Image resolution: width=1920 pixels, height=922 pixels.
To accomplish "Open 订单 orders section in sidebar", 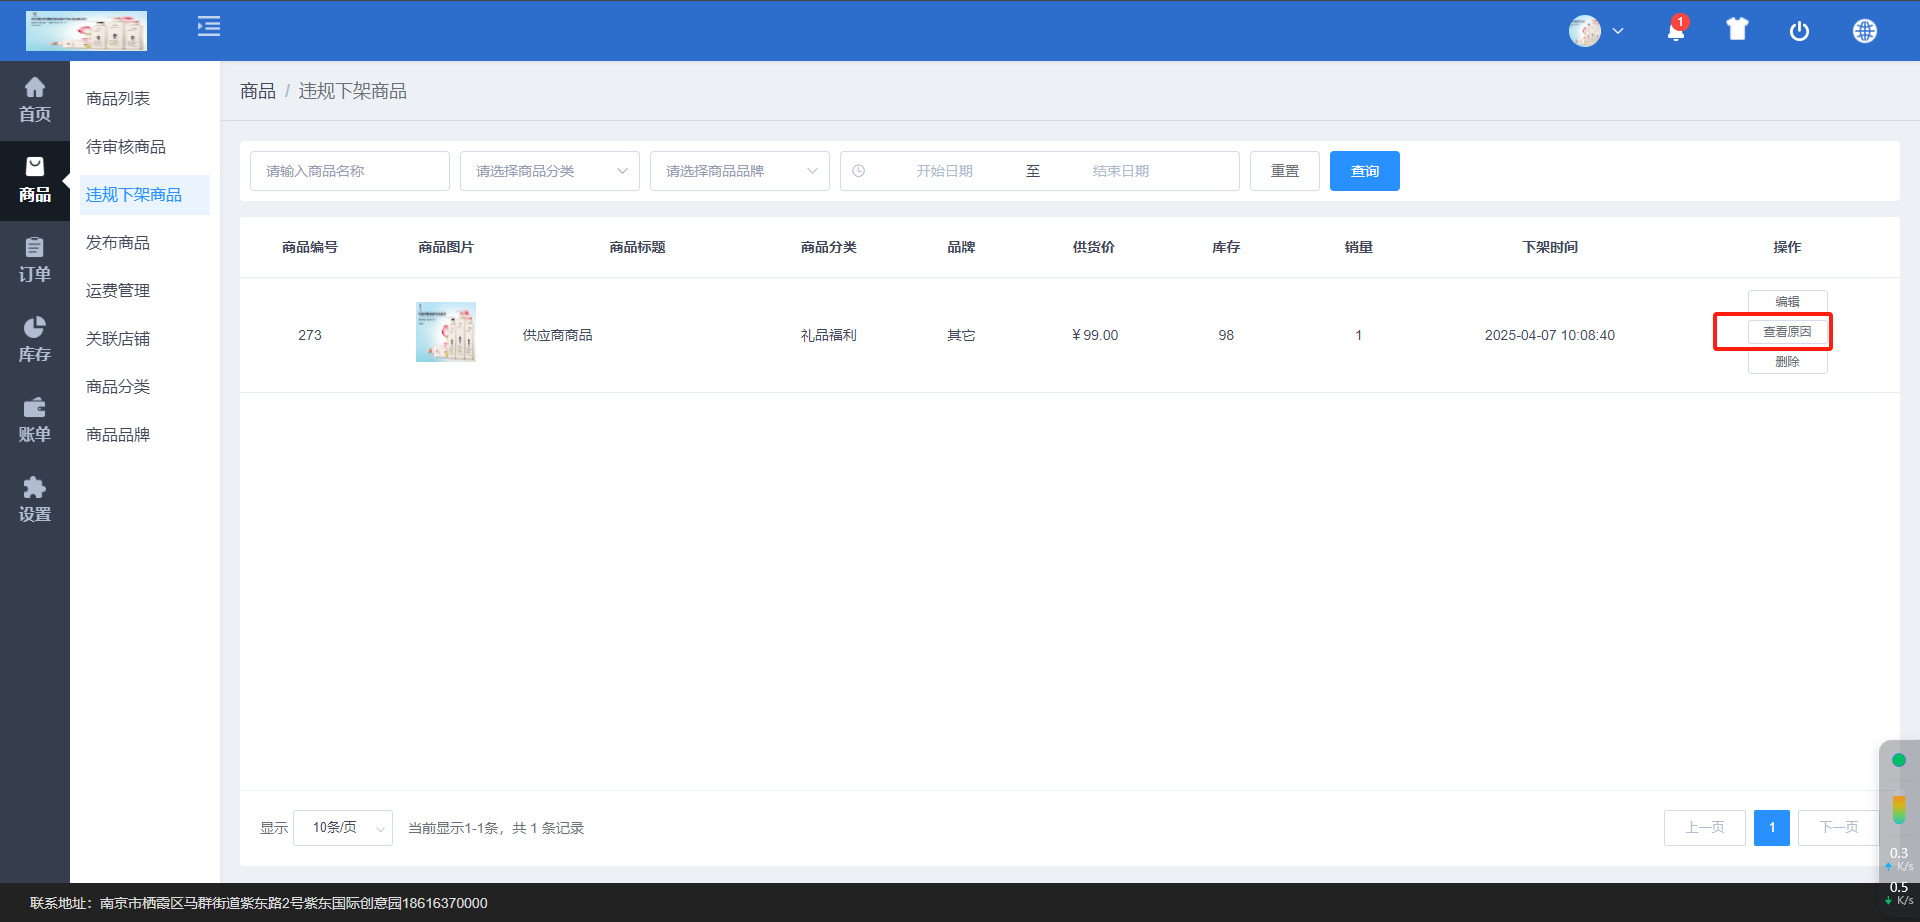I will (35, 260).
